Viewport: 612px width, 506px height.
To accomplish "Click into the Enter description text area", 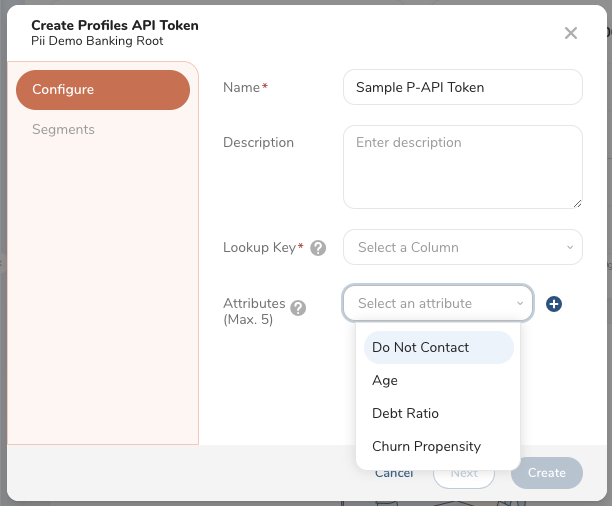I will [463, 167].
